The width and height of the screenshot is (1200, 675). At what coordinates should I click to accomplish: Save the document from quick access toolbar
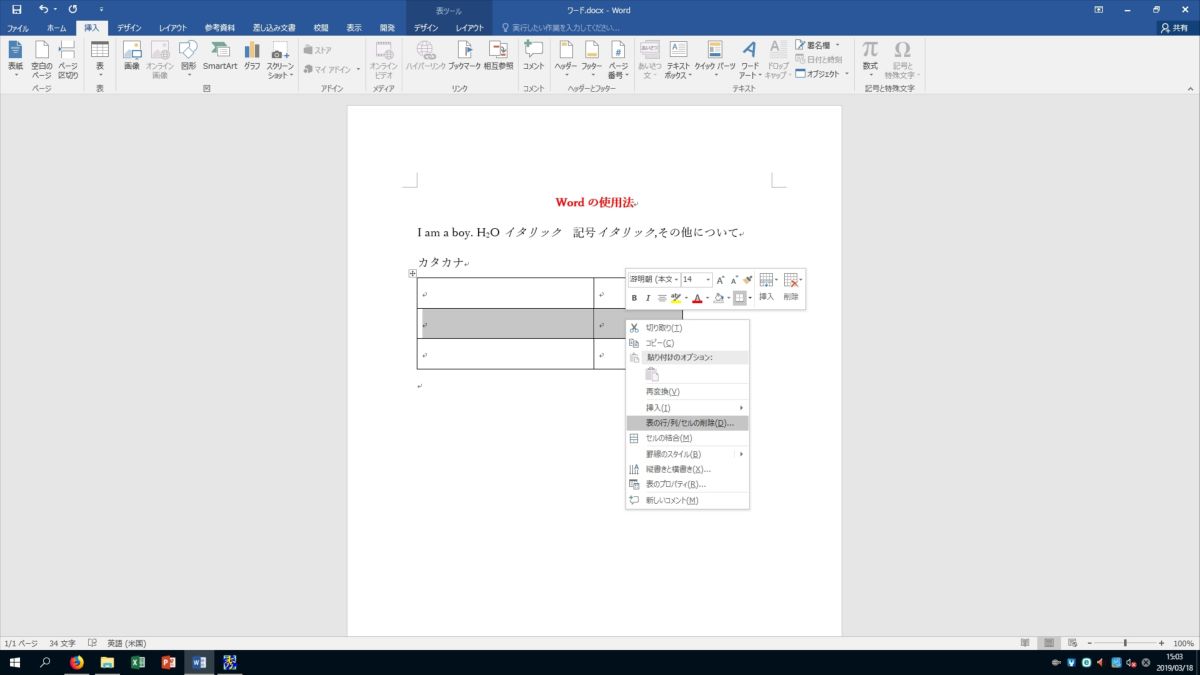tap(17, 9)
